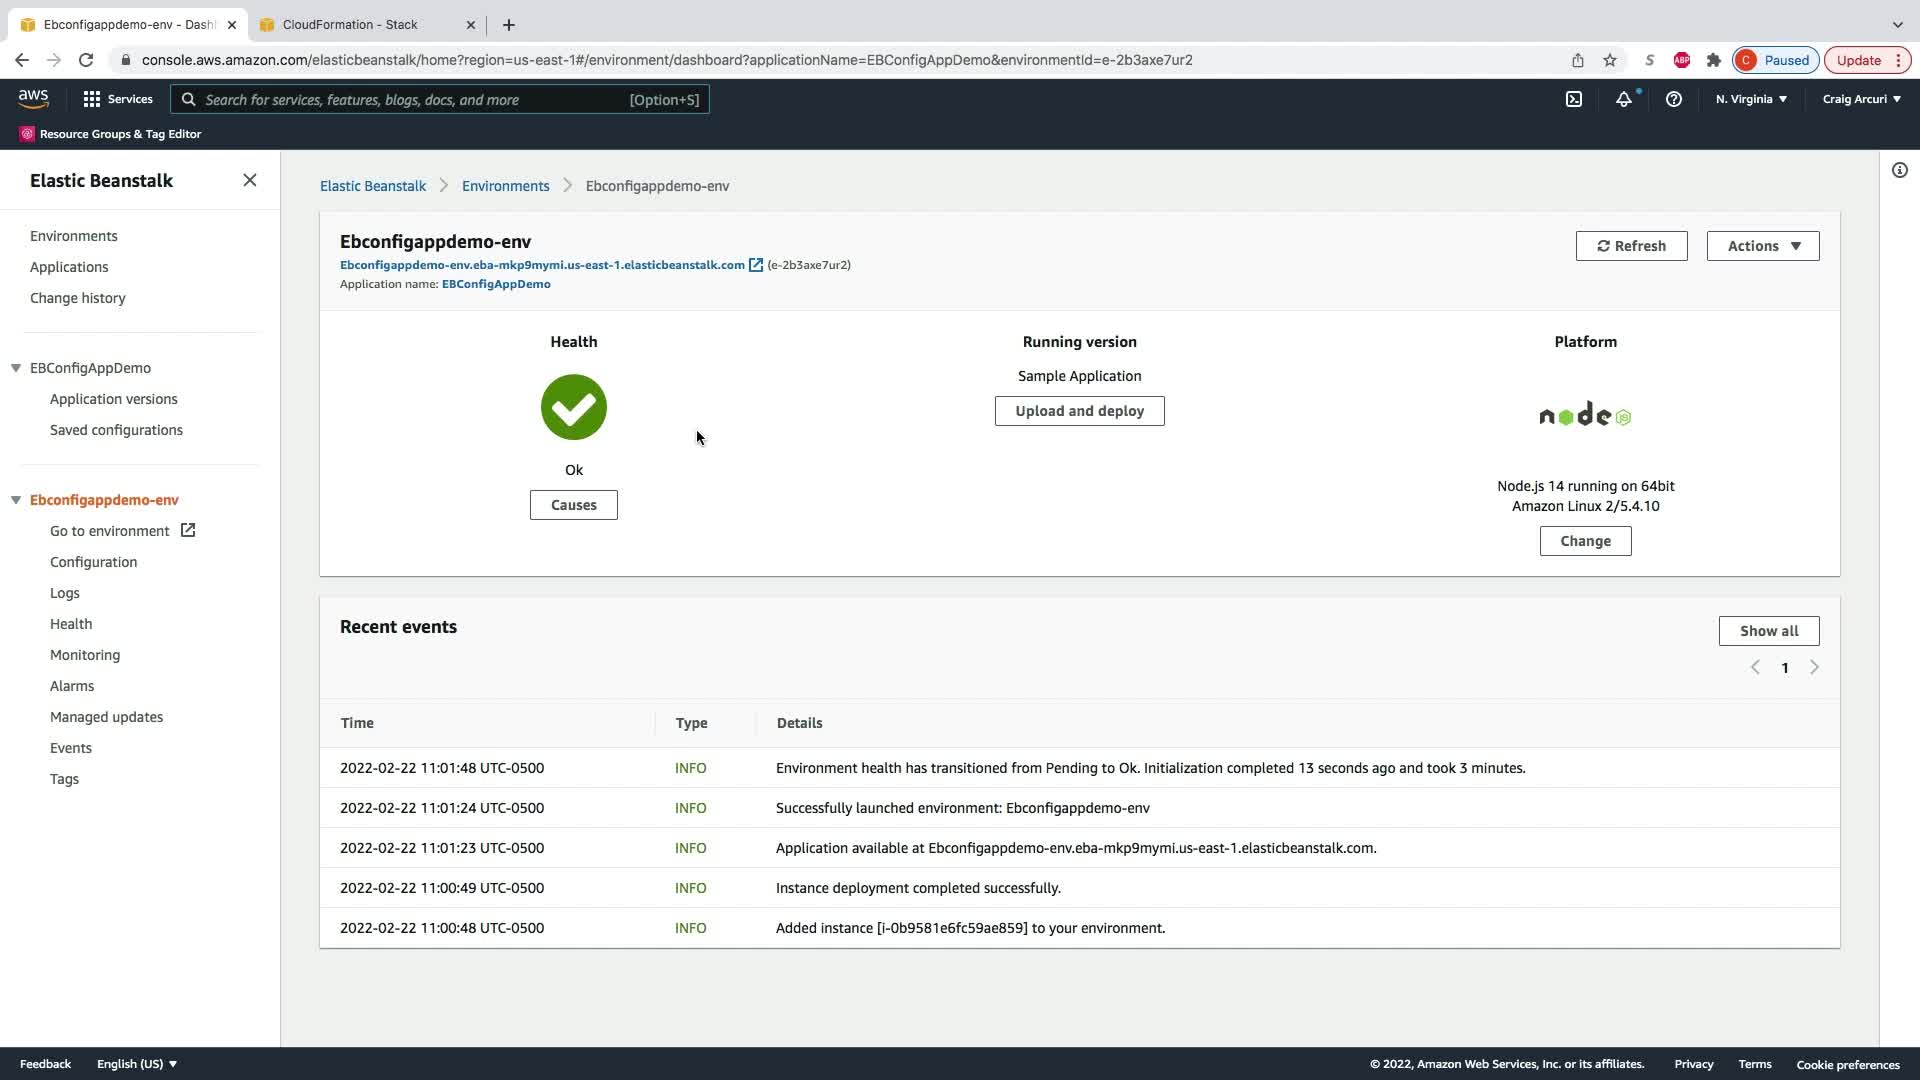The image size is (1920, 1080).
Task: Open the AWS CloudShell icon
Action: (1574, 99)
